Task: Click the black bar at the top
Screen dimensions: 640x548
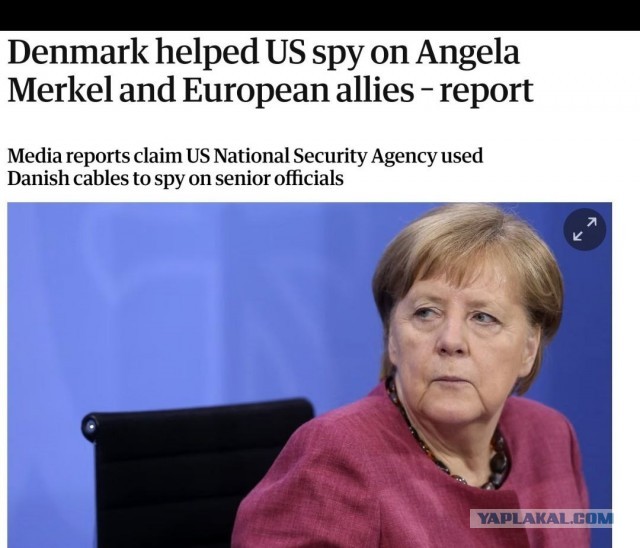Action: tap(320, 15)
